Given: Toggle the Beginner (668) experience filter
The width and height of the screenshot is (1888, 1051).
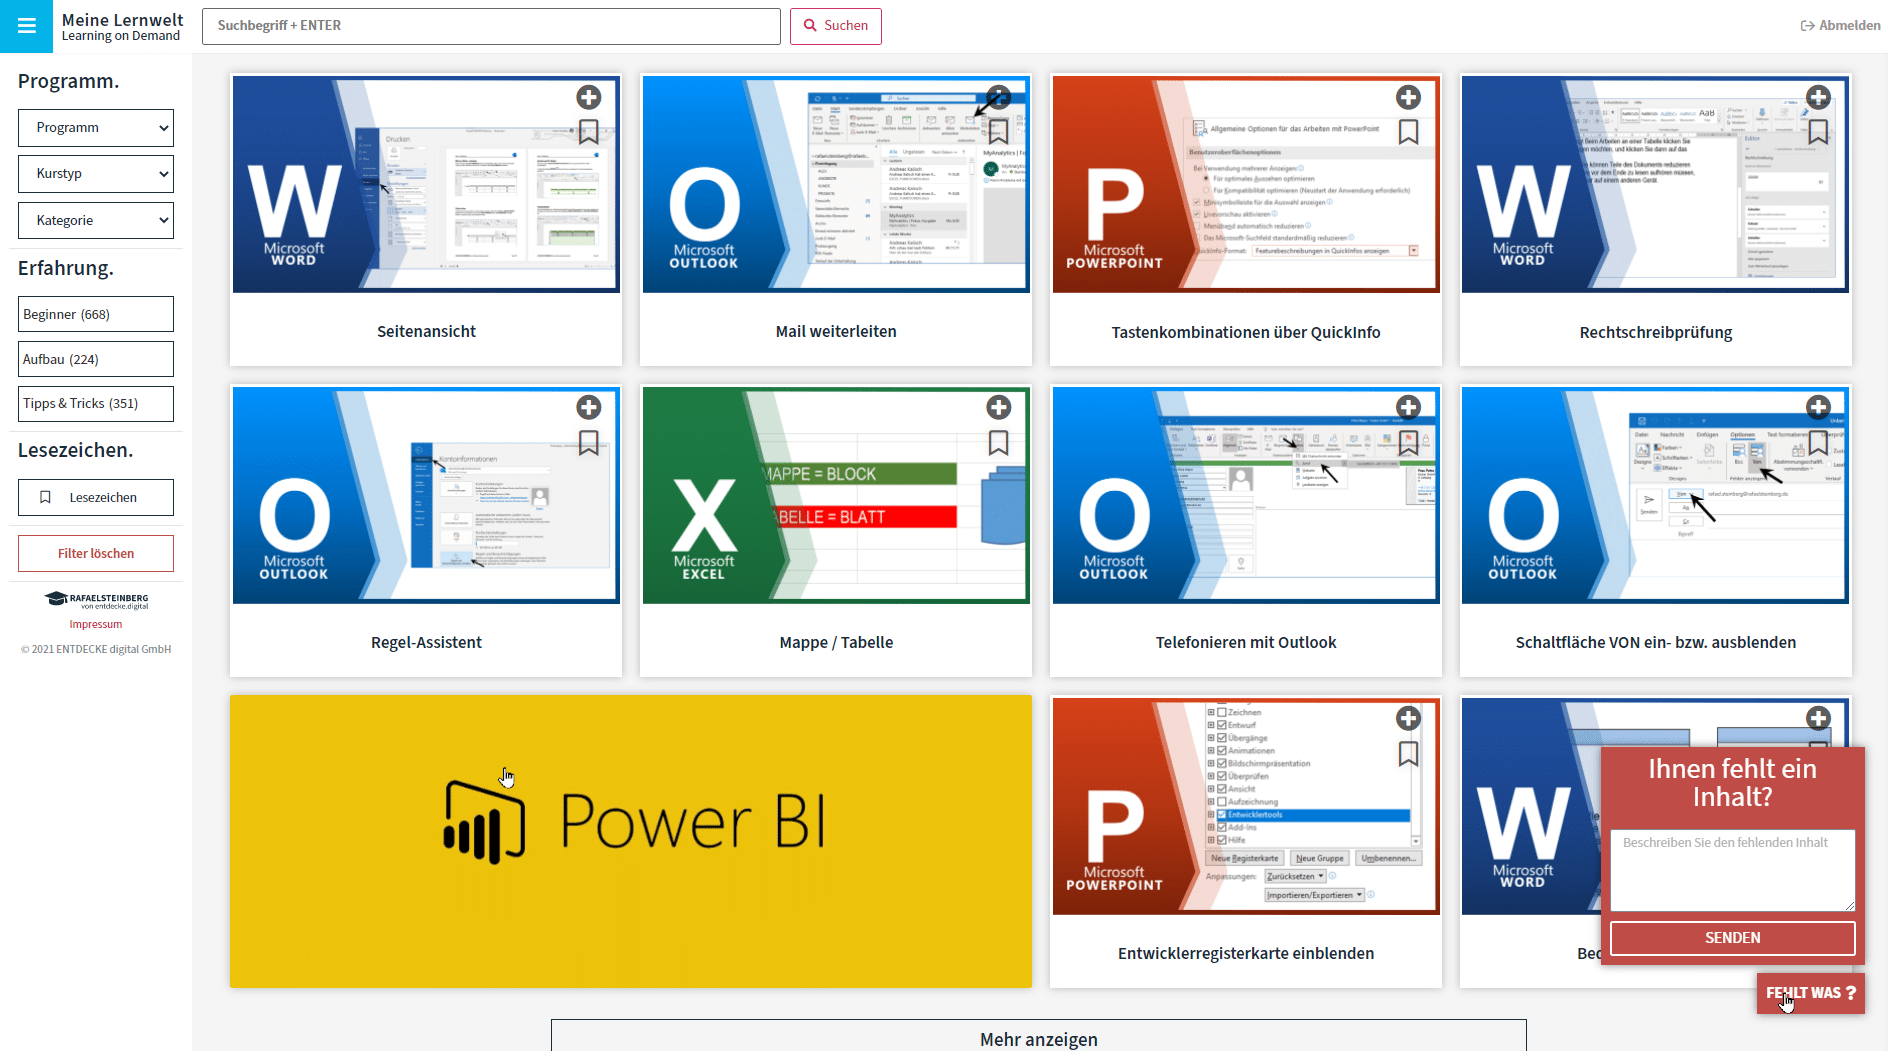Looking at the screenshot, I should tap(96, 314).
